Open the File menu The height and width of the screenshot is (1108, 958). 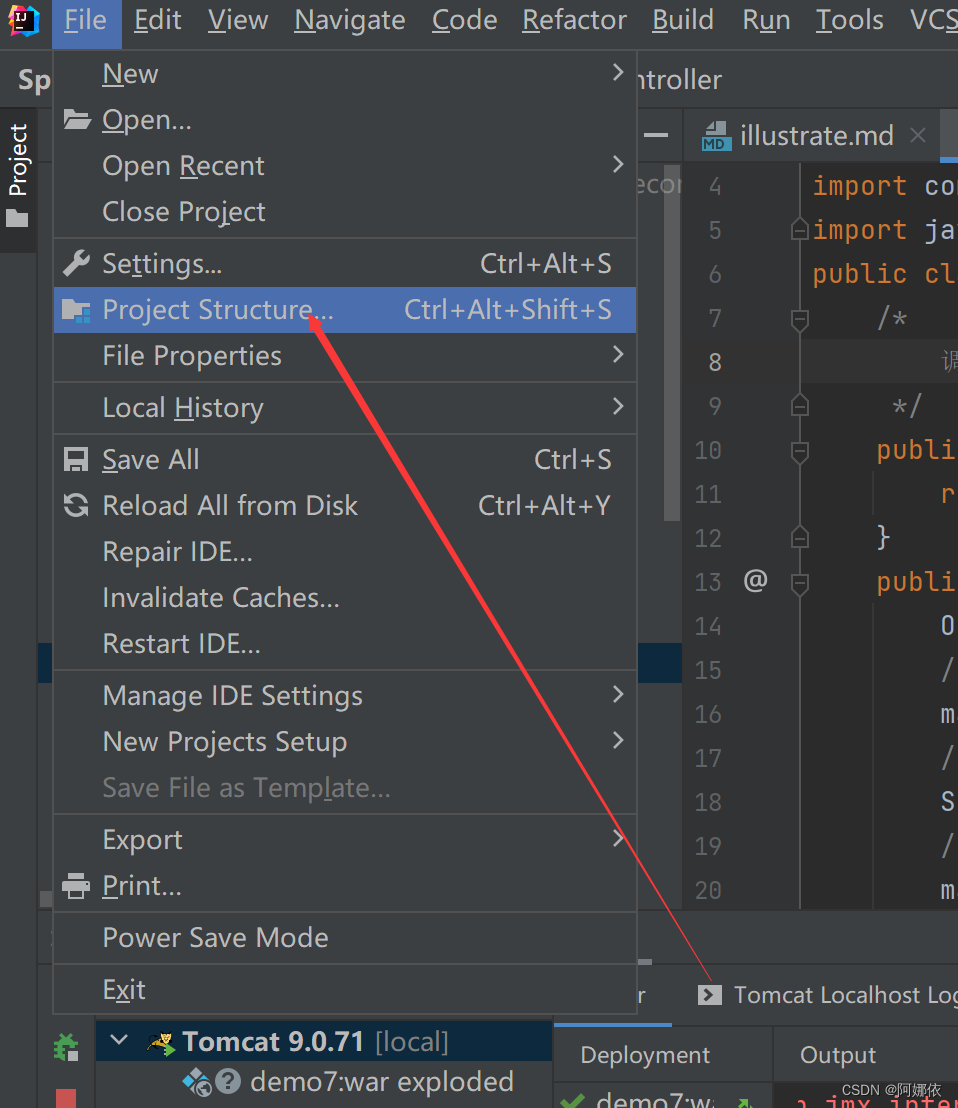point(85,20)
